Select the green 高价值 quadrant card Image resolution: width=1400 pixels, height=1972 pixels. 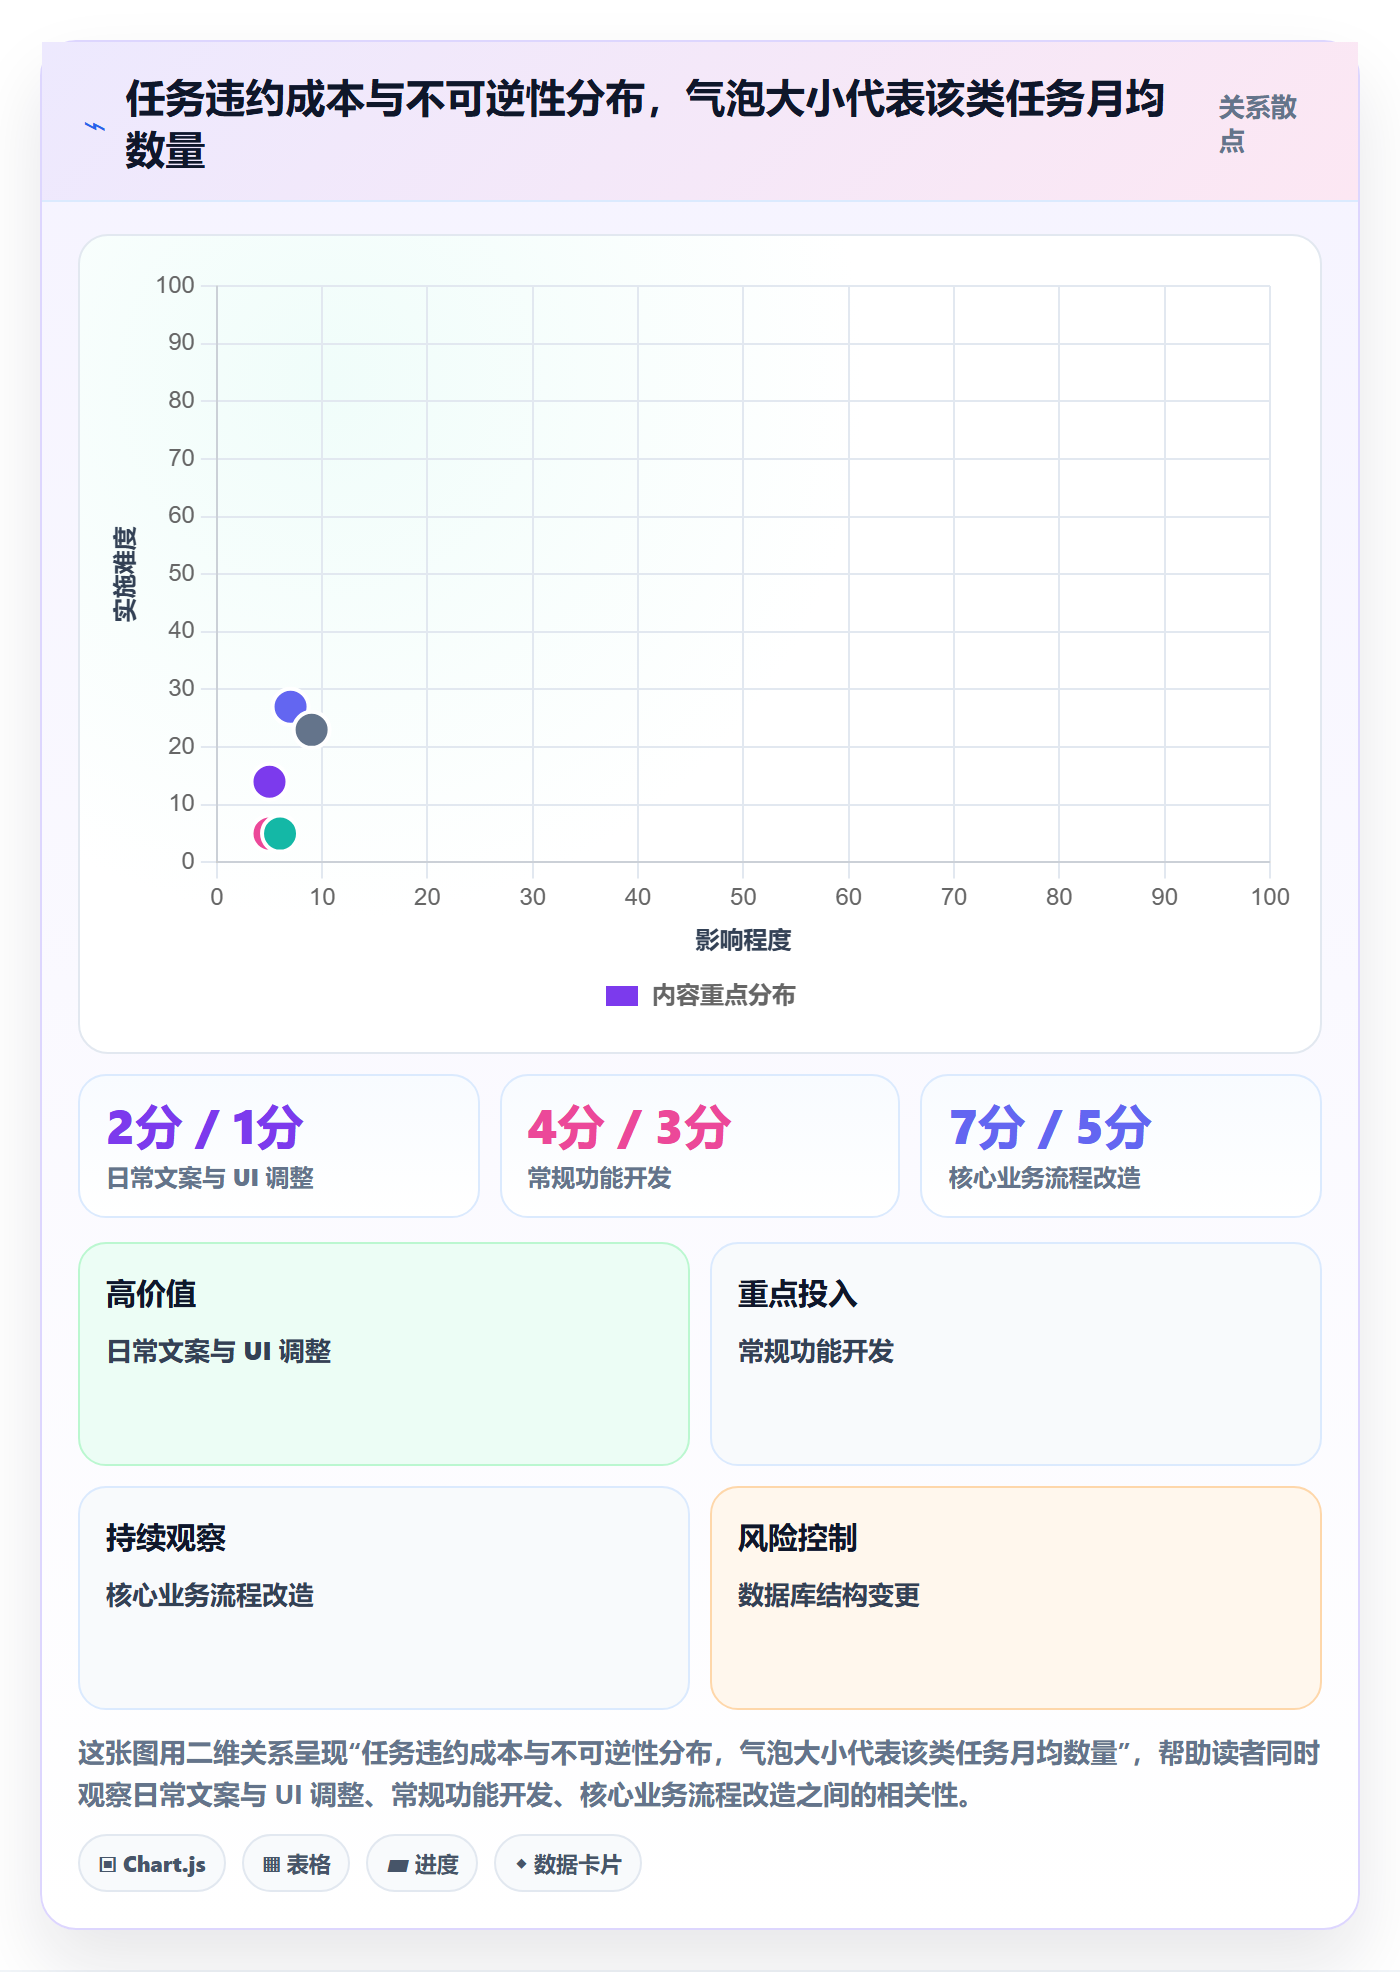pos(384,1354)
